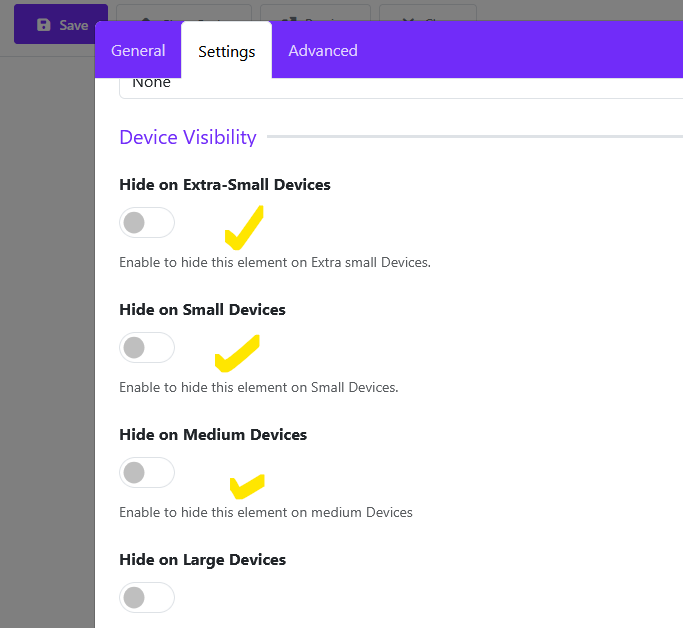Click the Hide on Large Devices label
Viewport: 683px width, 628px height.
202,560
